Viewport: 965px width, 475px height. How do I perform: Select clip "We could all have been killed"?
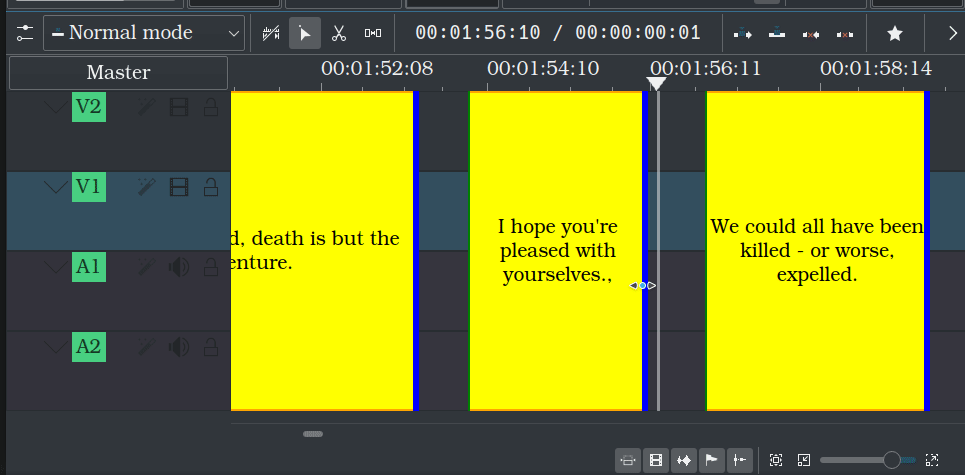coord(817,250)
